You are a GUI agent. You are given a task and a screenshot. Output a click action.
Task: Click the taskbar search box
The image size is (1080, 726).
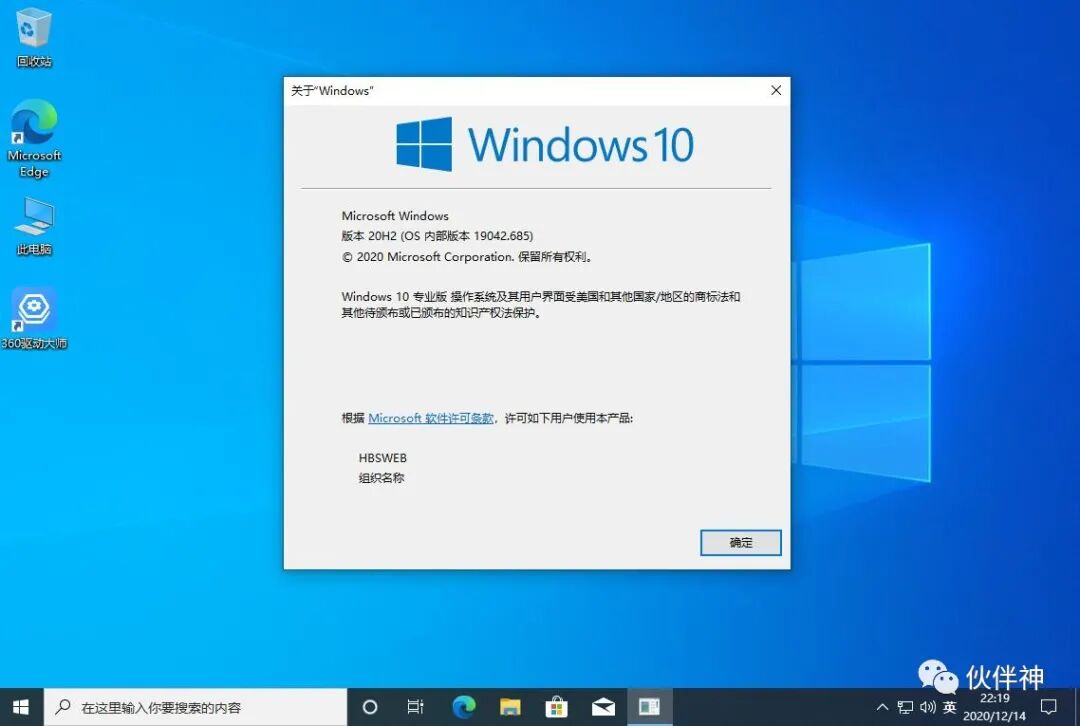tap(195, 707)
